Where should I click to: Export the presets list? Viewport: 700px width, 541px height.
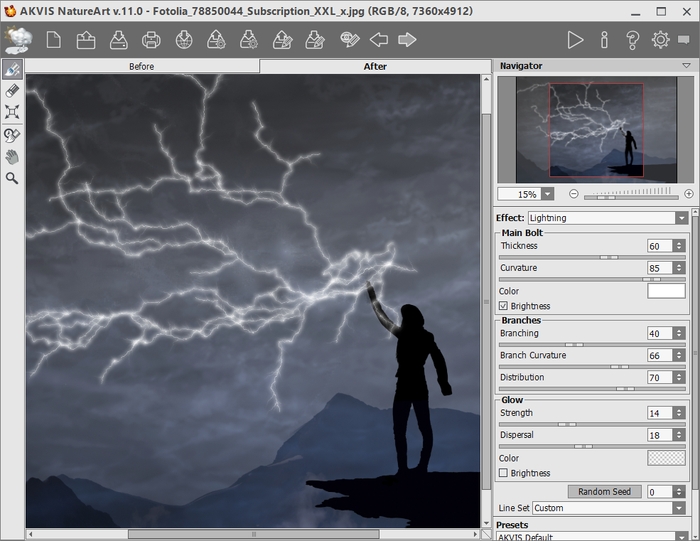pyautogui.click(x=249, y=40)
